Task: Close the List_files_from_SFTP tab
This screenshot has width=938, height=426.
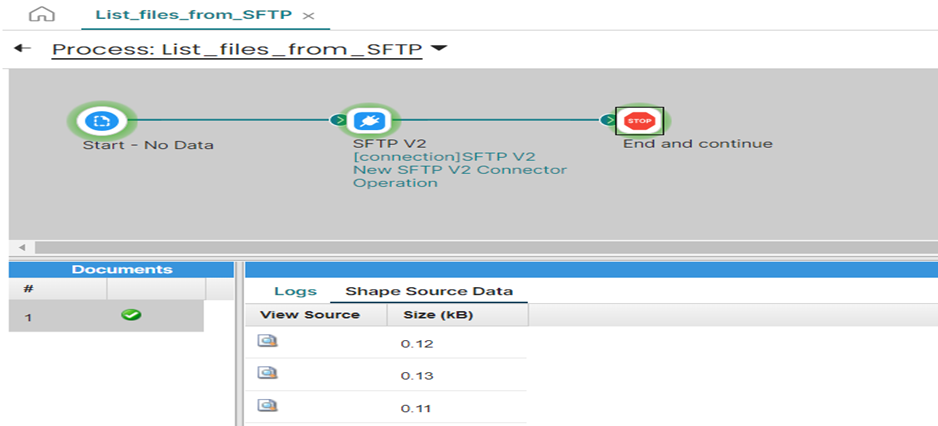Action: (308, 16)
